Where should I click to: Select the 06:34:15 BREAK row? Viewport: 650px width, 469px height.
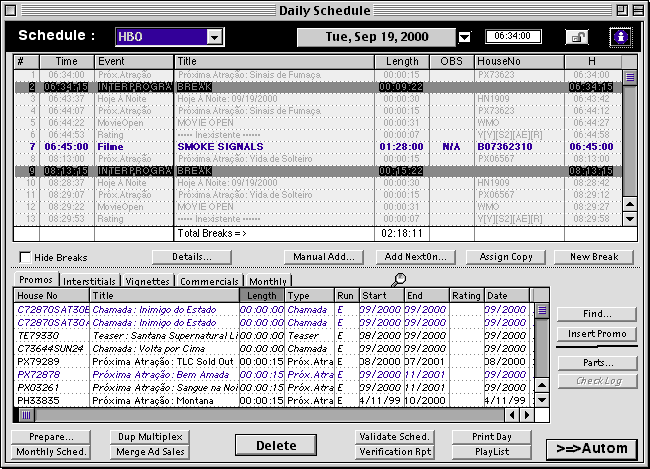318,87
